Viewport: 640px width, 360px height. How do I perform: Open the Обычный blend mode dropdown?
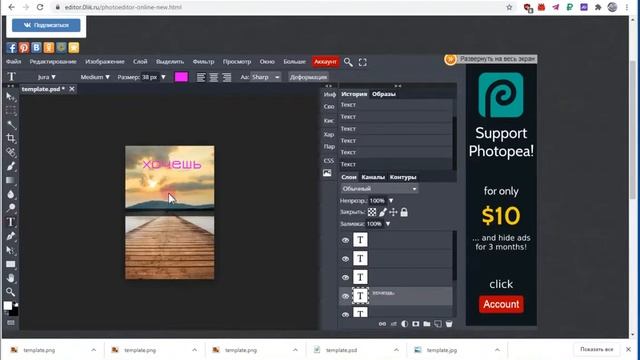click(379, 189)
